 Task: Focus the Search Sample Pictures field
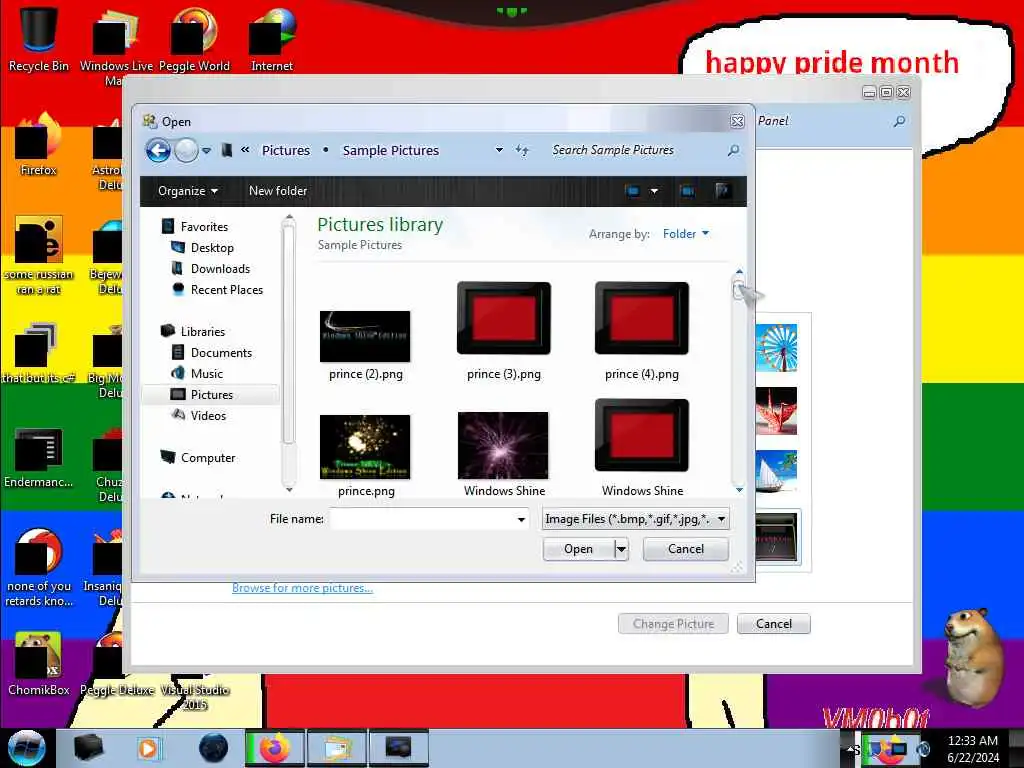pos(633,150)
